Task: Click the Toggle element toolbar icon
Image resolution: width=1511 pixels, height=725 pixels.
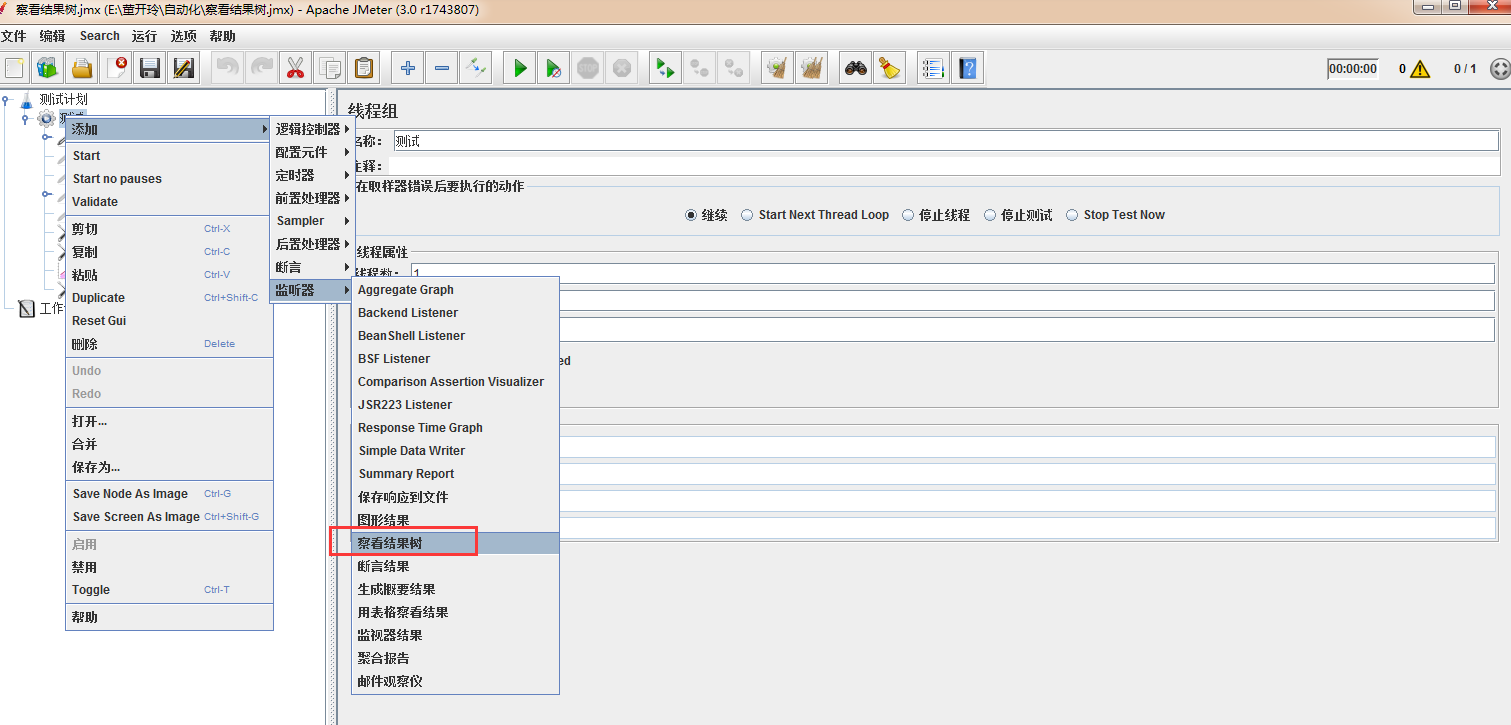Action: point(476,68)
